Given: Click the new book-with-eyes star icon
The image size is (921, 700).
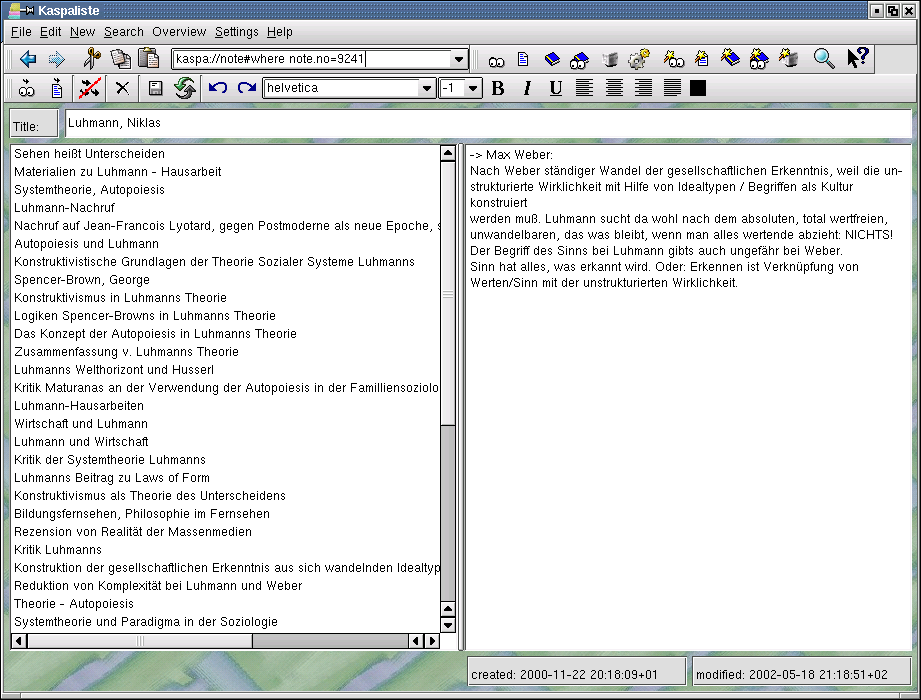Looking at the screenshot, I should (x=759, y=59).
